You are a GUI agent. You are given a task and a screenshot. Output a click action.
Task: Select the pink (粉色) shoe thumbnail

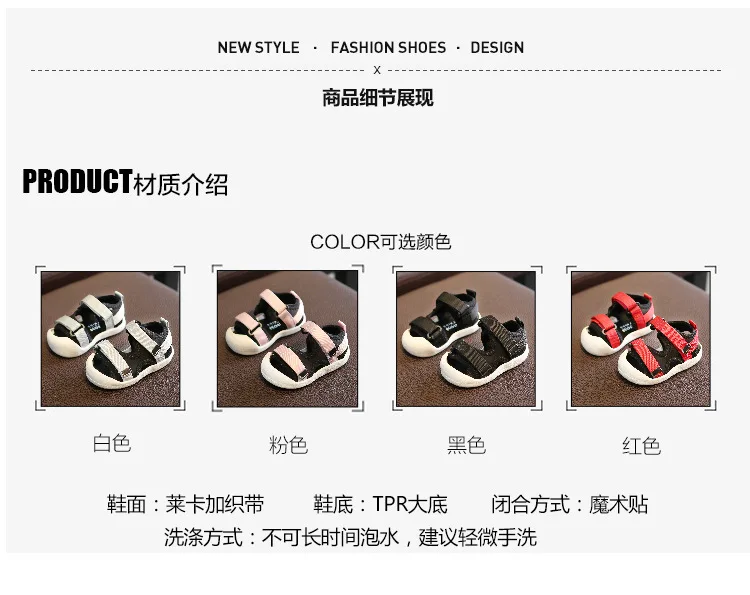point(287,339)
